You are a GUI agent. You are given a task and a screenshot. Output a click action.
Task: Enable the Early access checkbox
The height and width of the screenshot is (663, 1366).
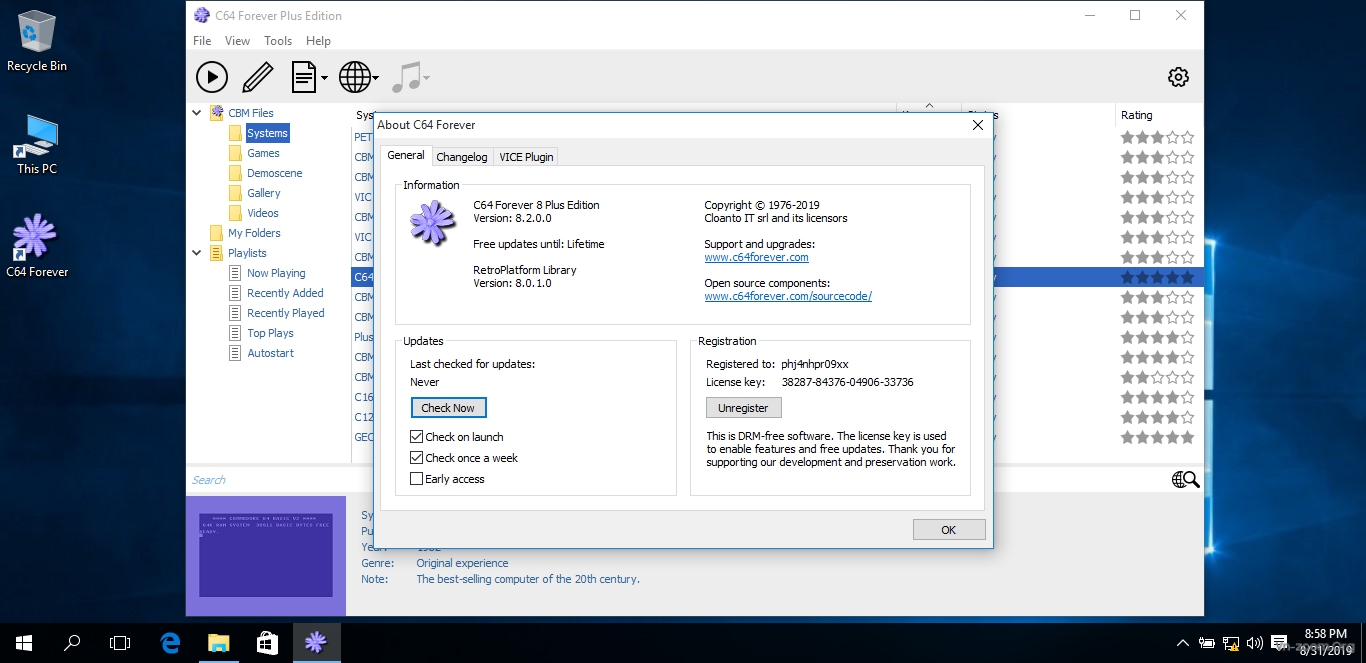click(417, 479)
